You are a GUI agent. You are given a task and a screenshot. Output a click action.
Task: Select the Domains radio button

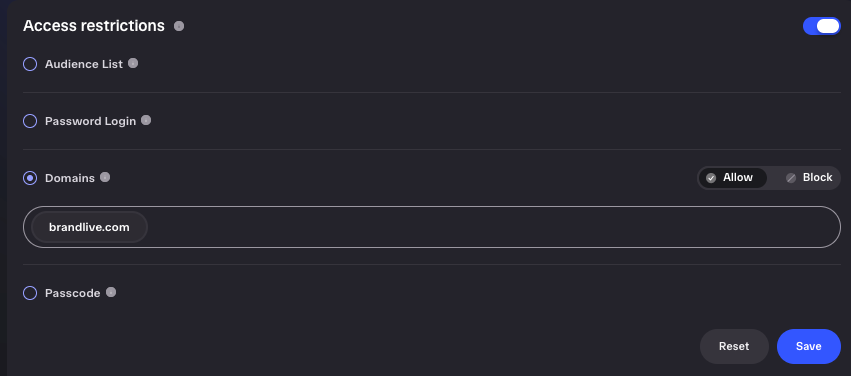click(x=30, y=178)
